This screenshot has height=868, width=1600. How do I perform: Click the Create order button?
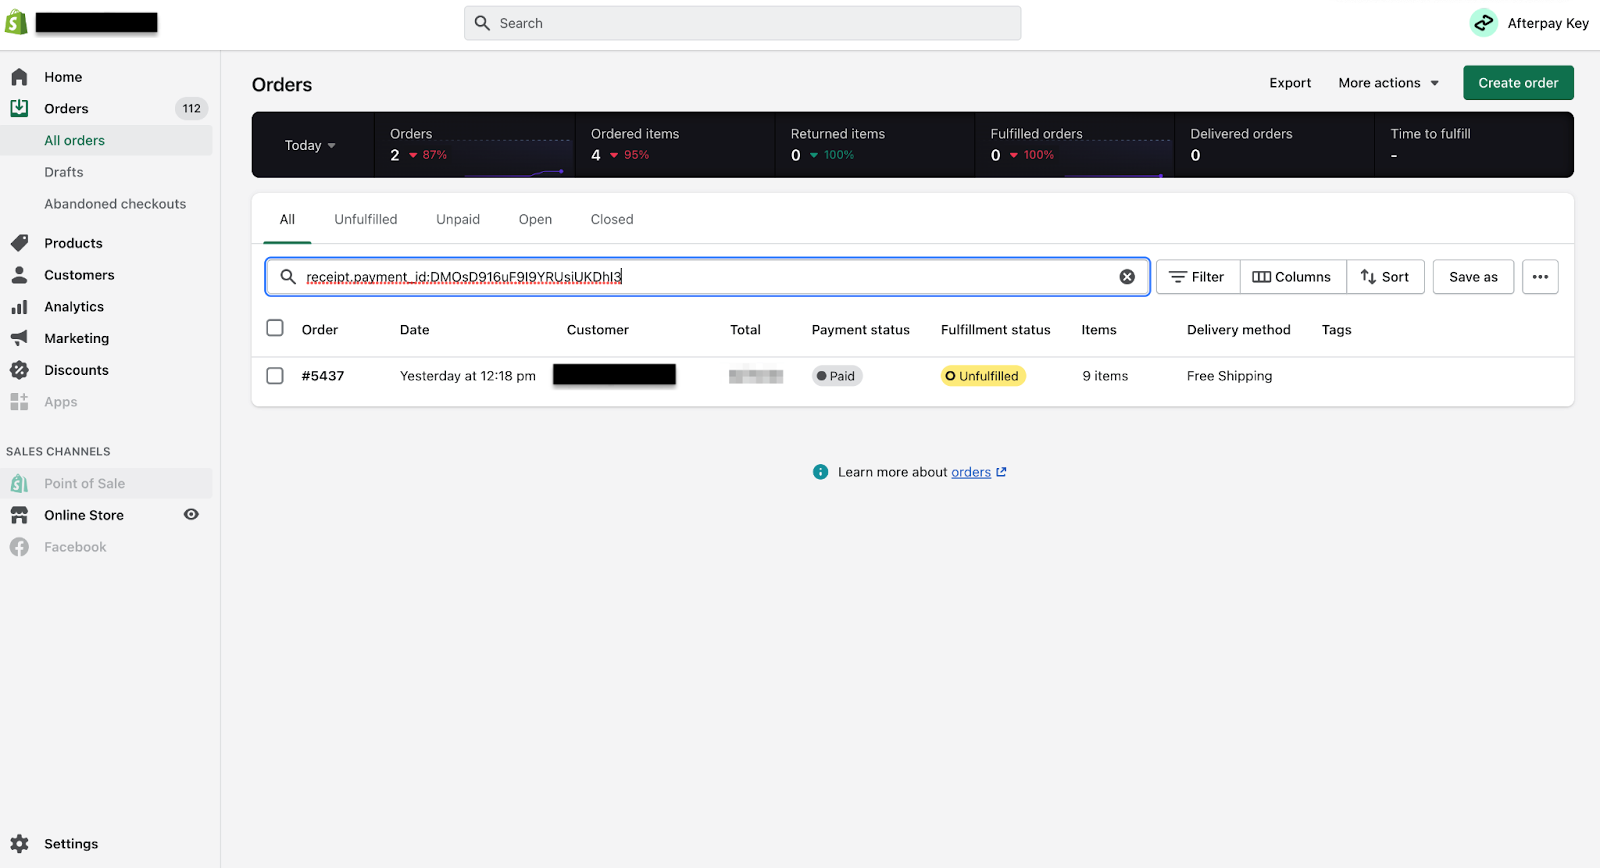[x=1517, y=83]
